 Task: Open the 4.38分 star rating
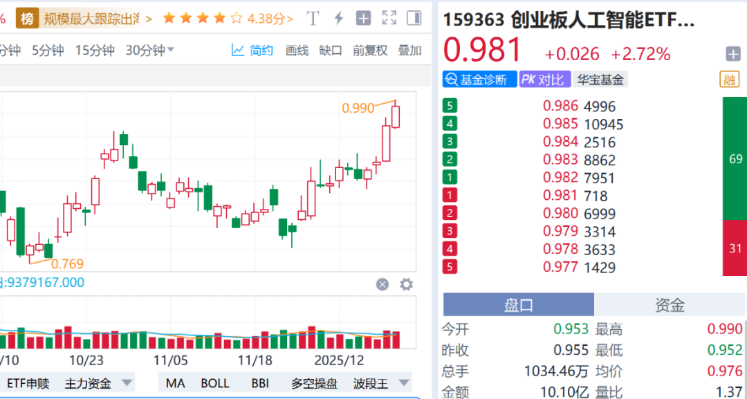point(228,19)
